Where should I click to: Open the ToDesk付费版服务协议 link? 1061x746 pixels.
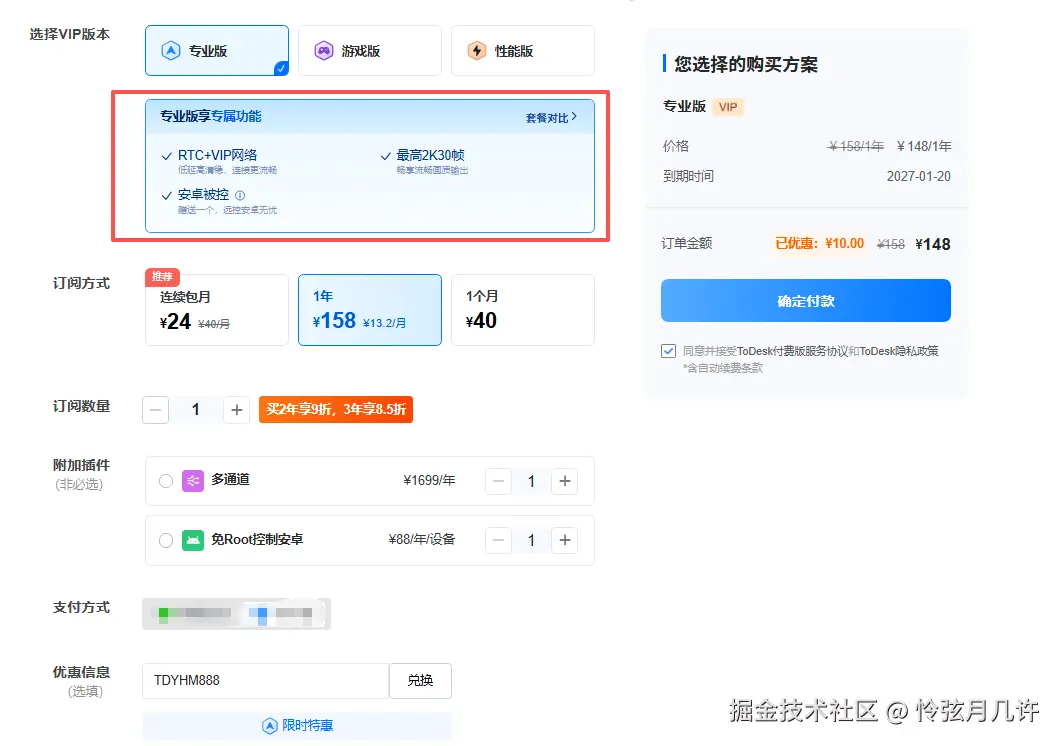pos(792,351)
